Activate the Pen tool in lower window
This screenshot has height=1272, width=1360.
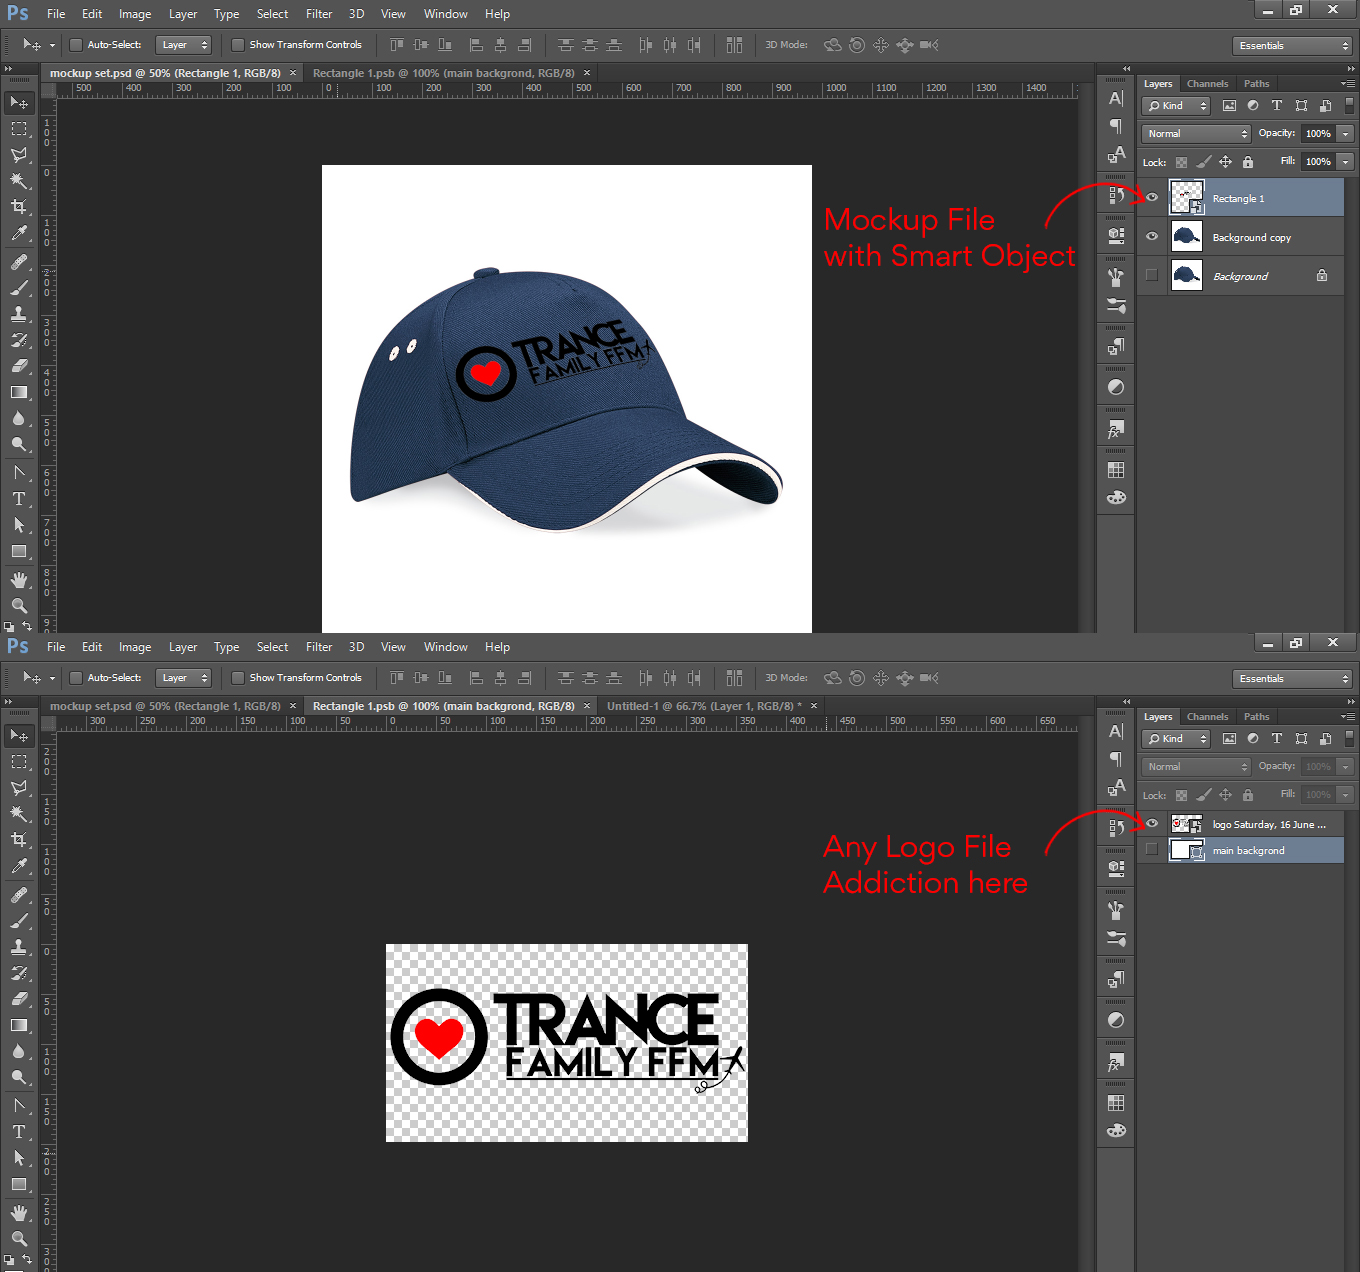point(19,1105)
